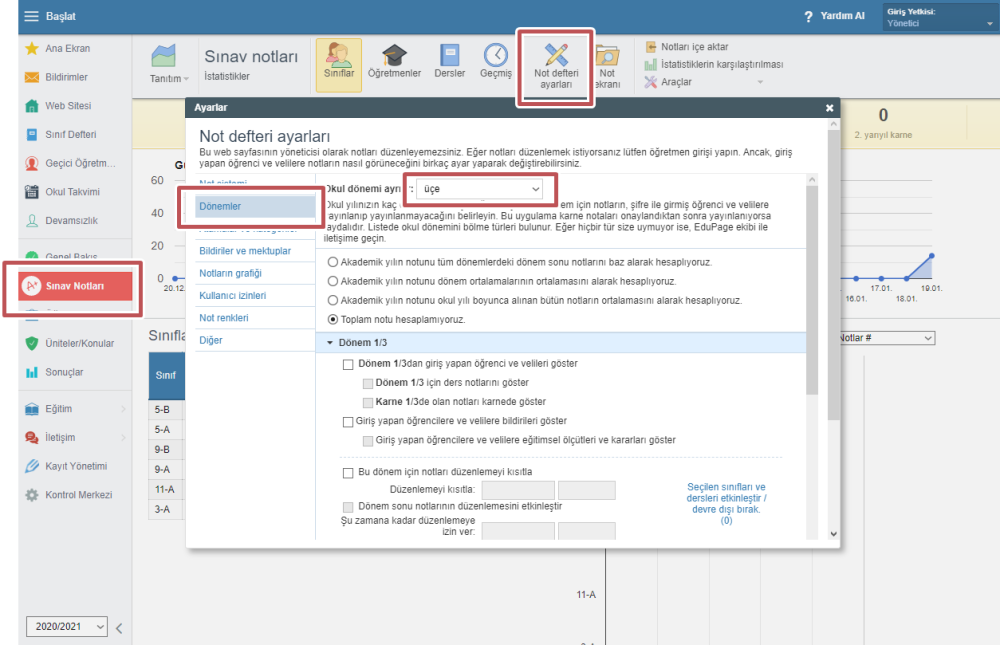Open the 'üçe' school term dropdown

[480, 189]
